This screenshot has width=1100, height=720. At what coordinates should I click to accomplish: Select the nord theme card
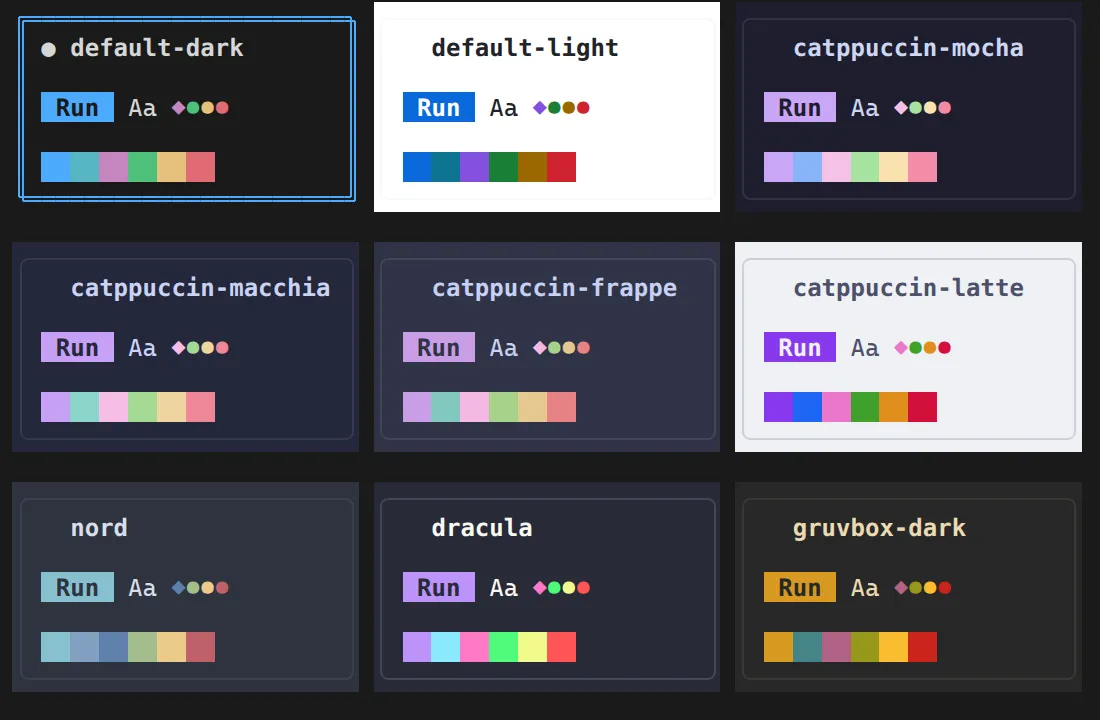click(x=187, y=589)
